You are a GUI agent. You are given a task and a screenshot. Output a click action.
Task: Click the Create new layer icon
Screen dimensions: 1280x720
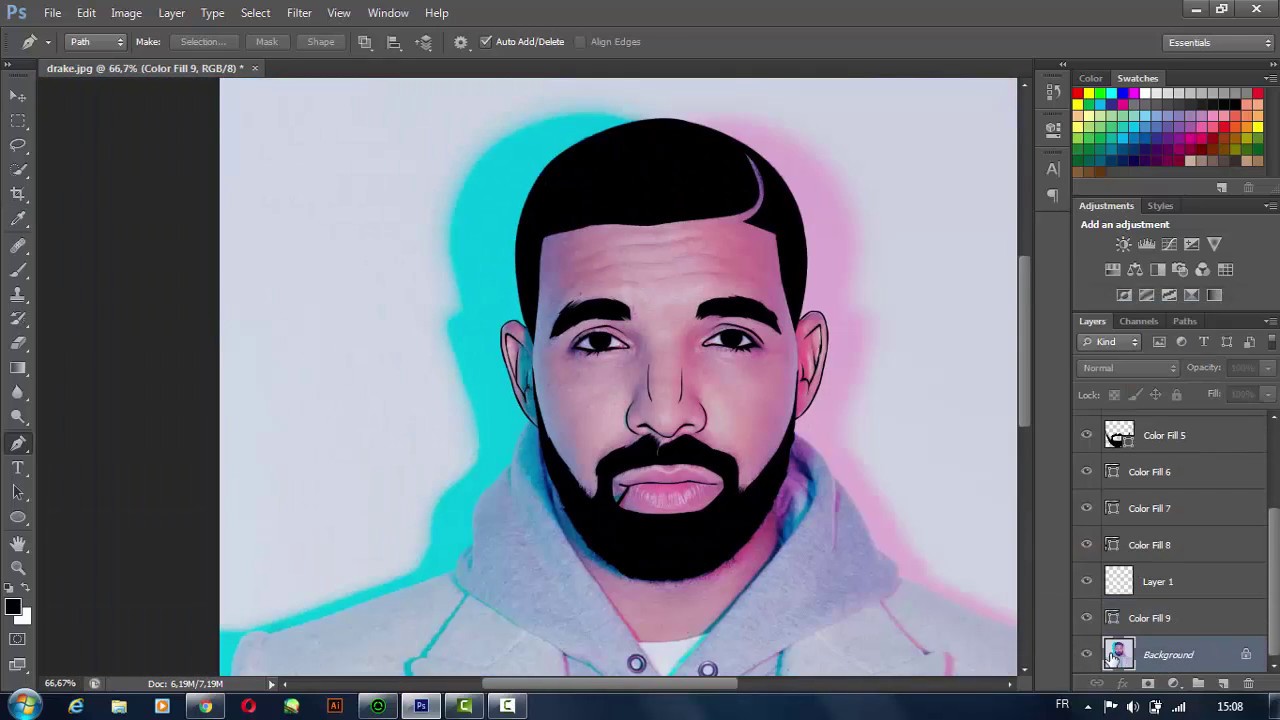pyautogui.click(x=1223, y=683)
